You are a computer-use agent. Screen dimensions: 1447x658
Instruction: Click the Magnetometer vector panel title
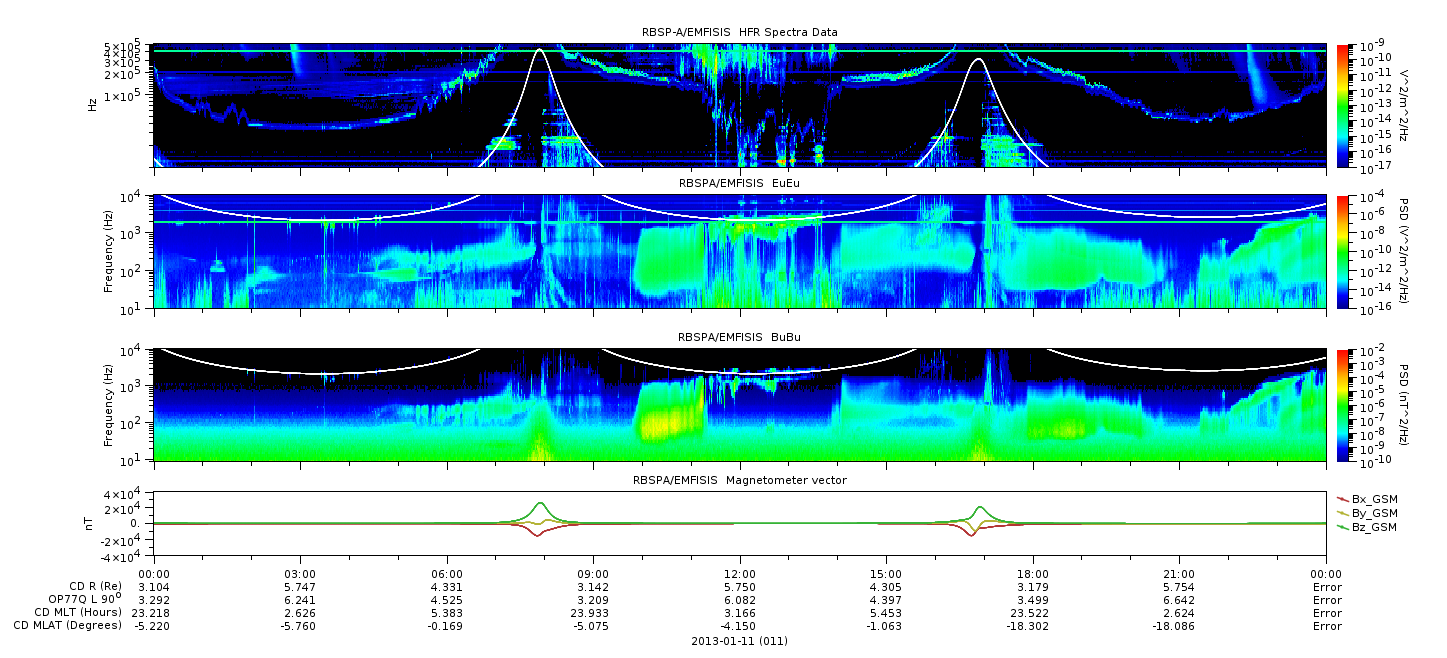(739, 480)
